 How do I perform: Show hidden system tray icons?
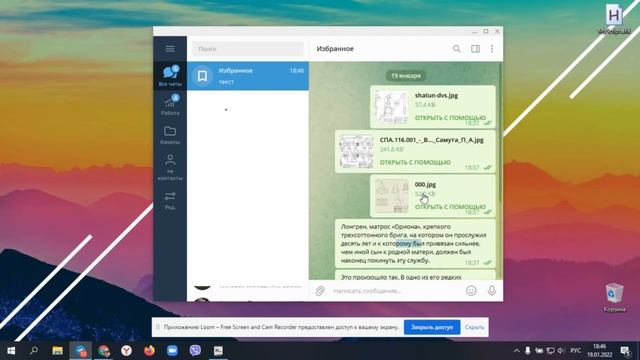coord(516,351)
